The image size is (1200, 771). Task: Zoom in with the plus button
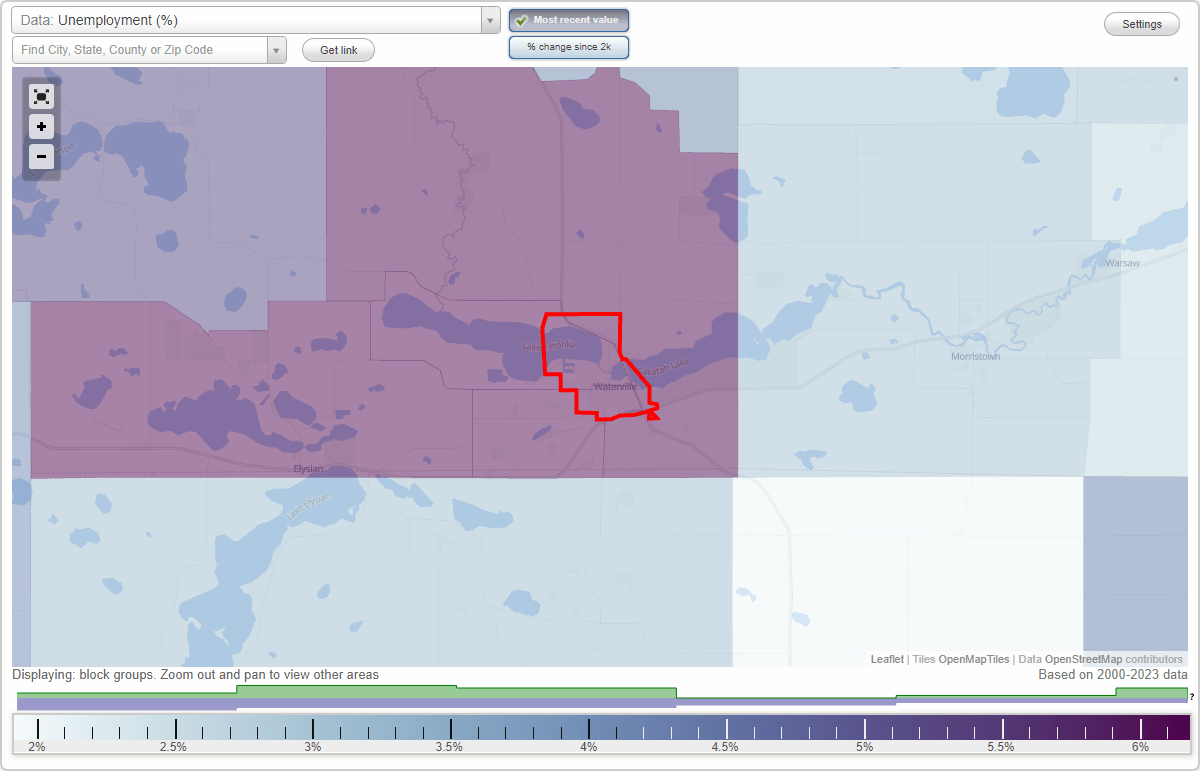41,126
